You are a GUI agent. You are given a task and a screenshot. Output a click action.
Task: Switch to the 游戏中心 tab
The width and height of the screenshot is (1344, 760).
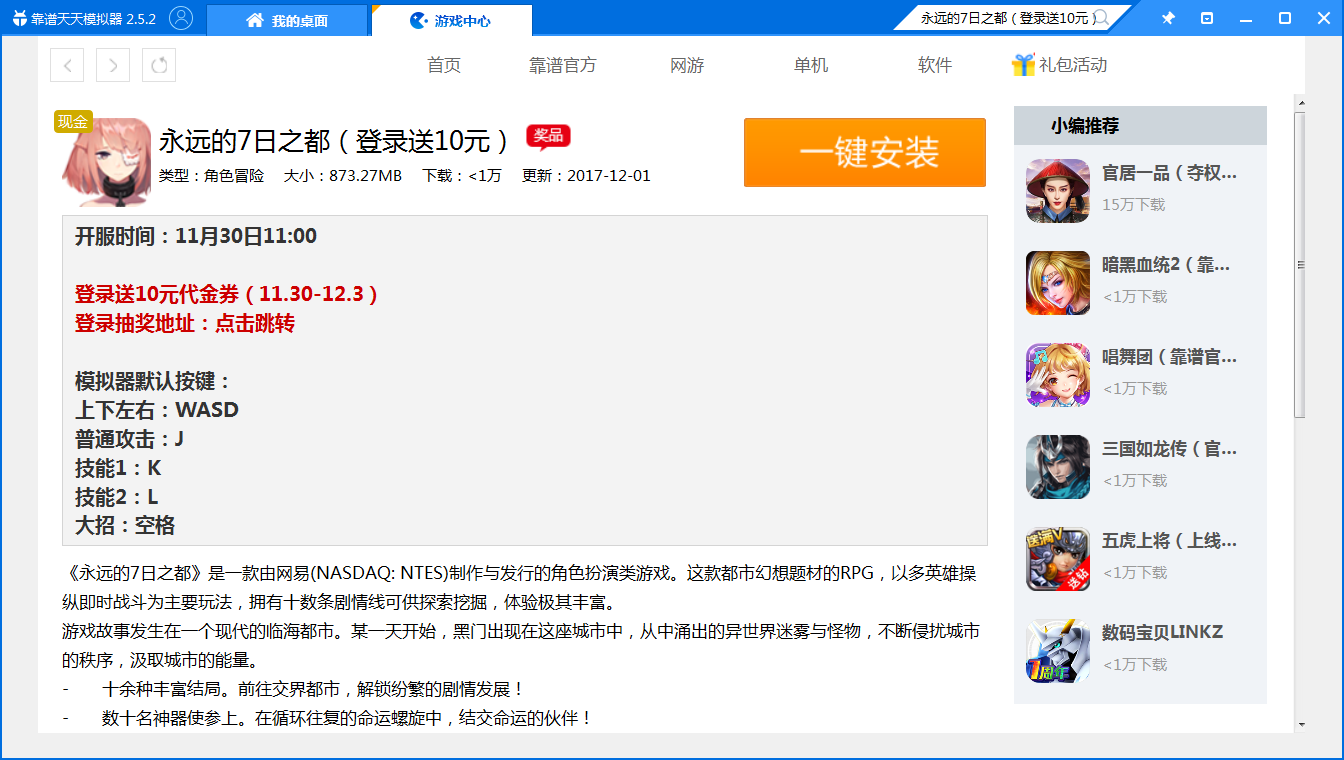coord(453,18)
